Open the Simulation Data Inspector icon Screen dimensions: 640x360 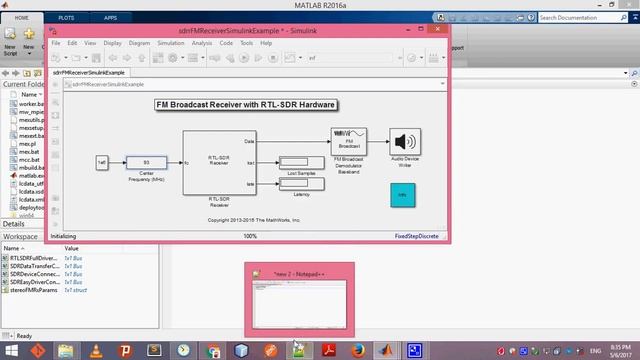click(290, 58)
